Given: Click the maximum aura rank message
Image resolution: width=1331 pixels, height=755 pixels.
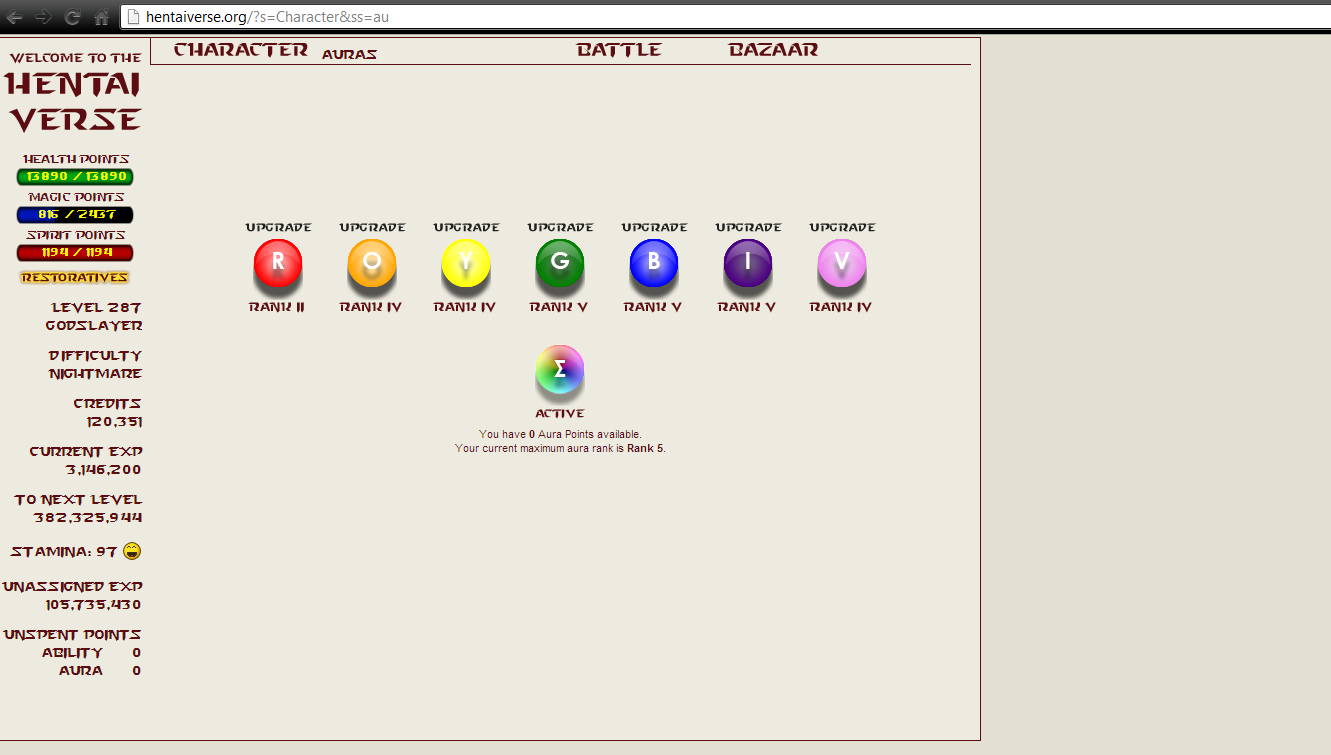Looking at the screenshot, I should point(560,448).
